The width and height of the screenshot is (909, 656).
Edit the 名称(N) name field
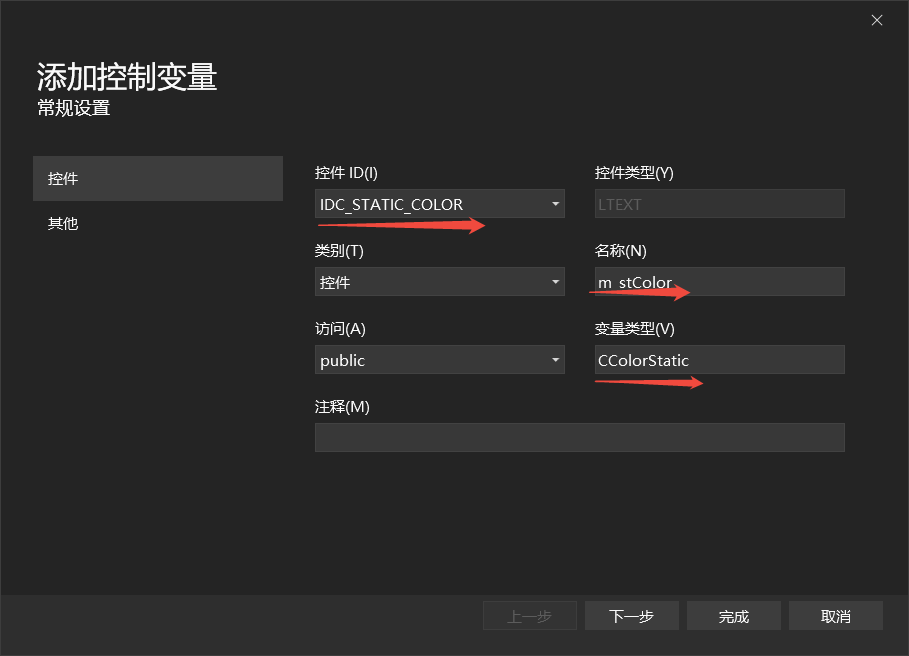(x=719, y=281)
